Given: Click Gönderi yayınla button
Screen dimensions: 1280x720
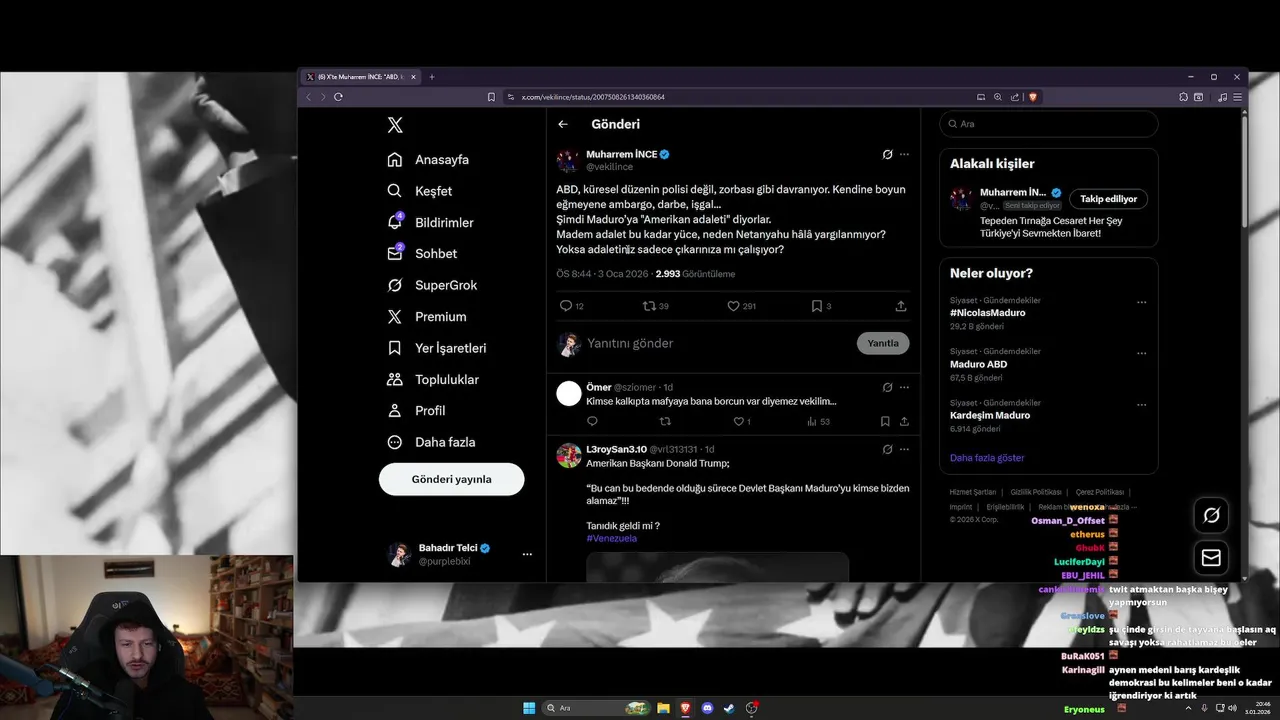Looking at the screenshot, I should tap(451, 479).
